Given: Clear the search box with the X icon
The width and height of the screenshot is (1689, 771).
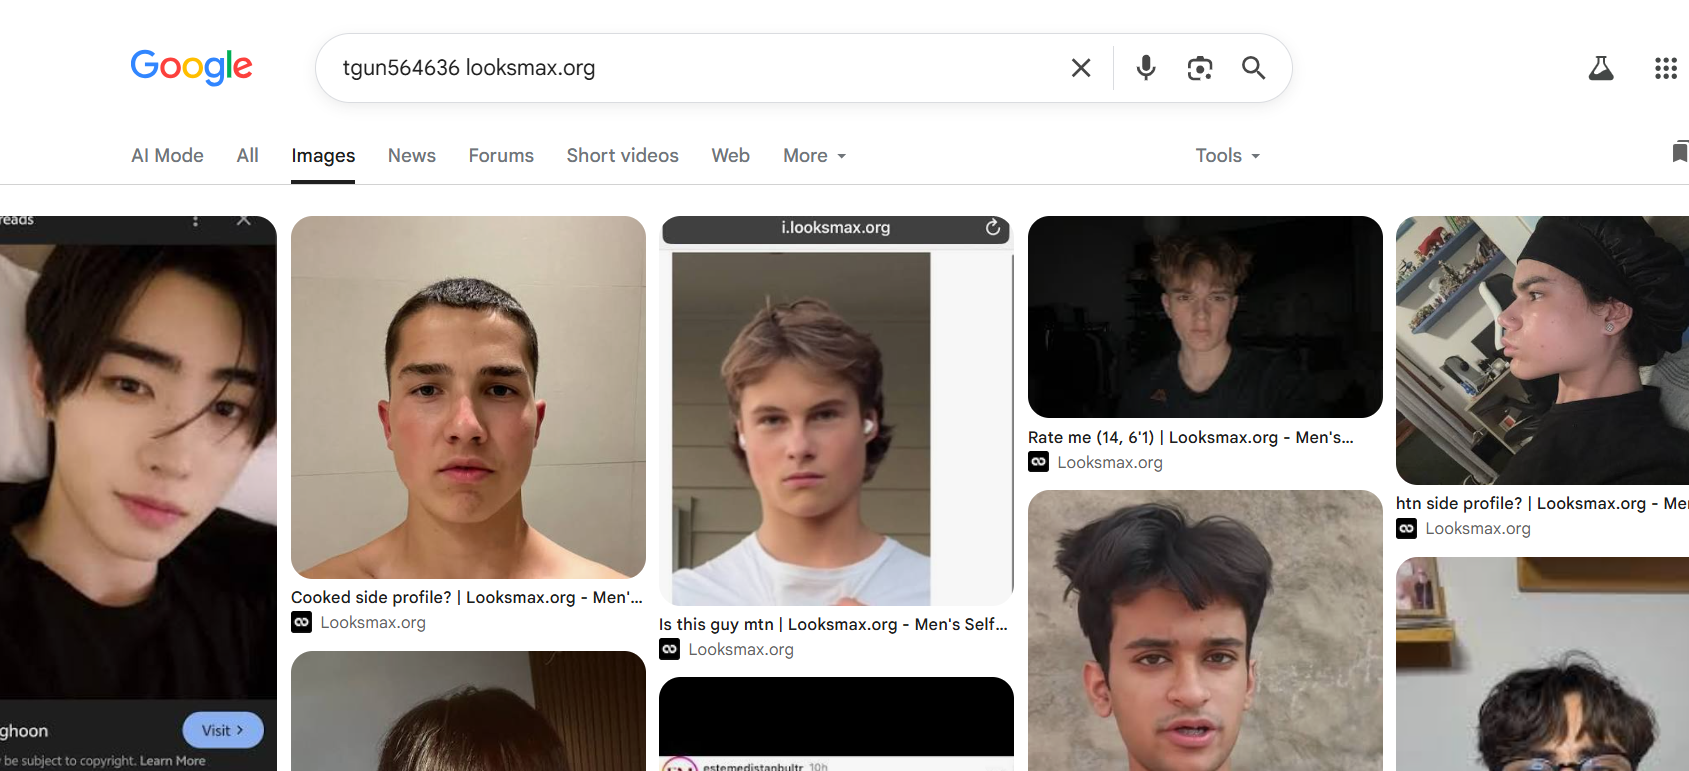Looking at the screenshot, I should [1081, 68].
